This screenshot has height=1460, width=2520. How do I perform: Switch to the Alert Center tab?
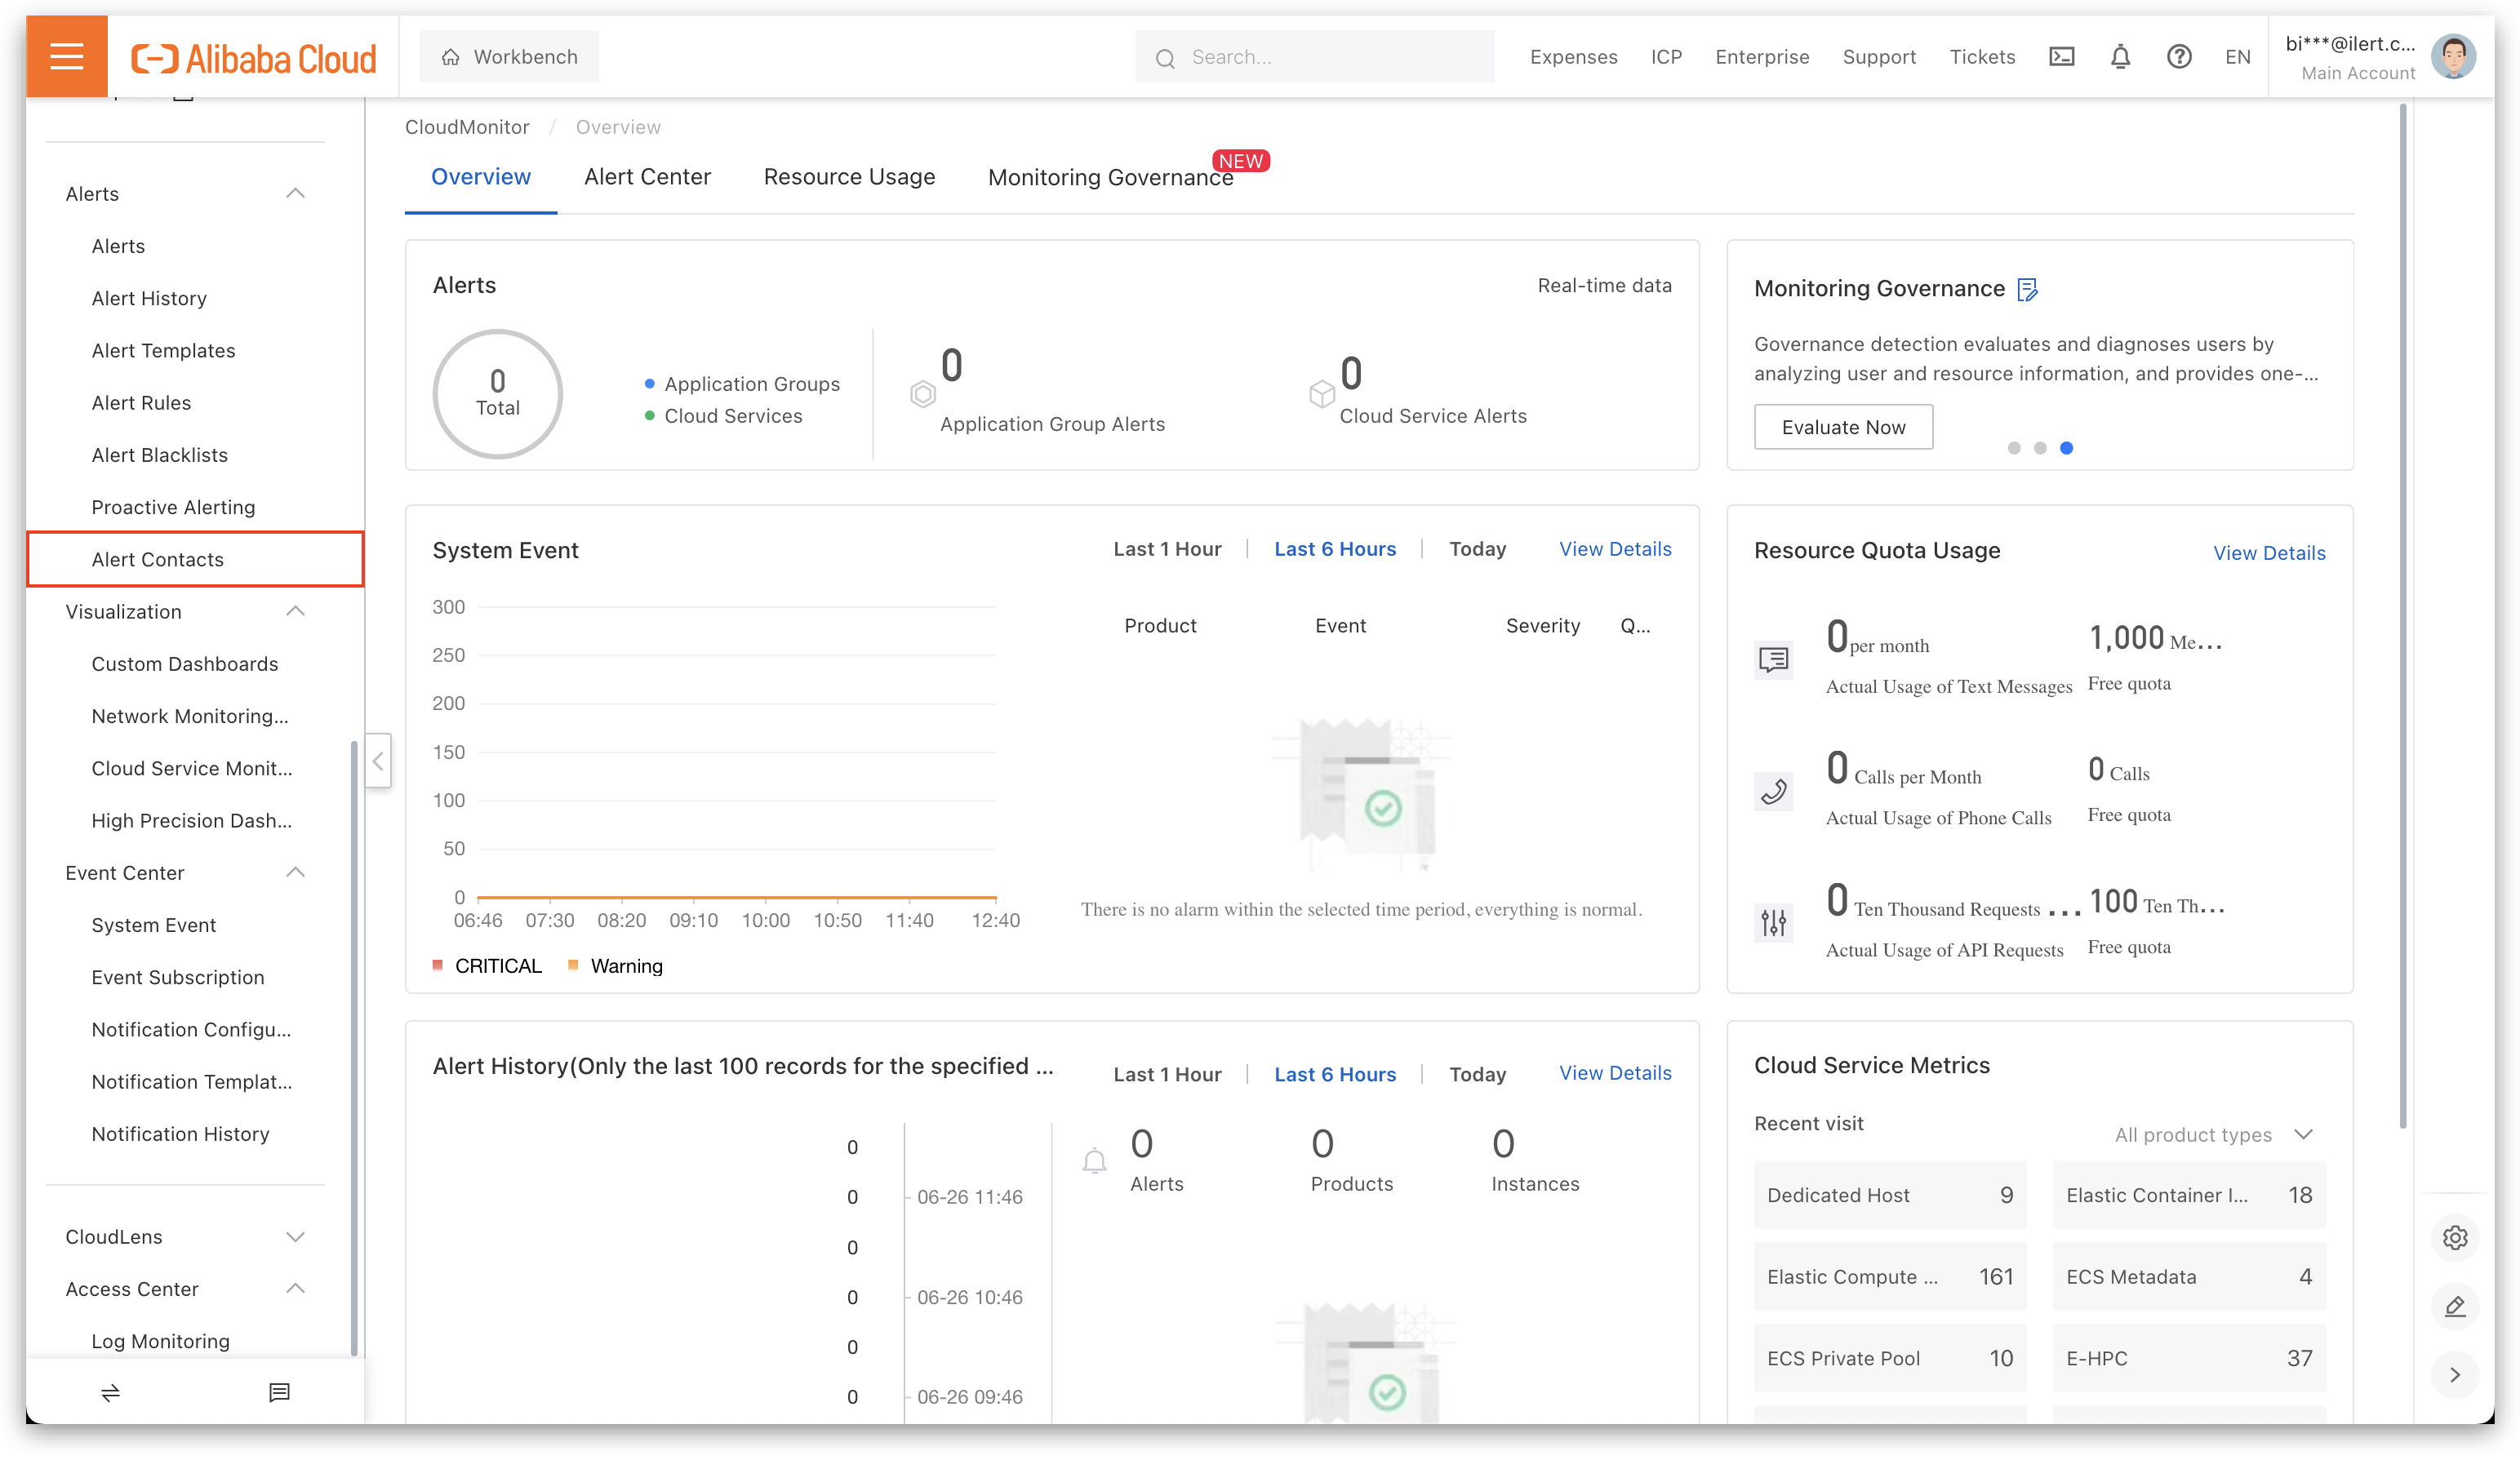point(647,177)
